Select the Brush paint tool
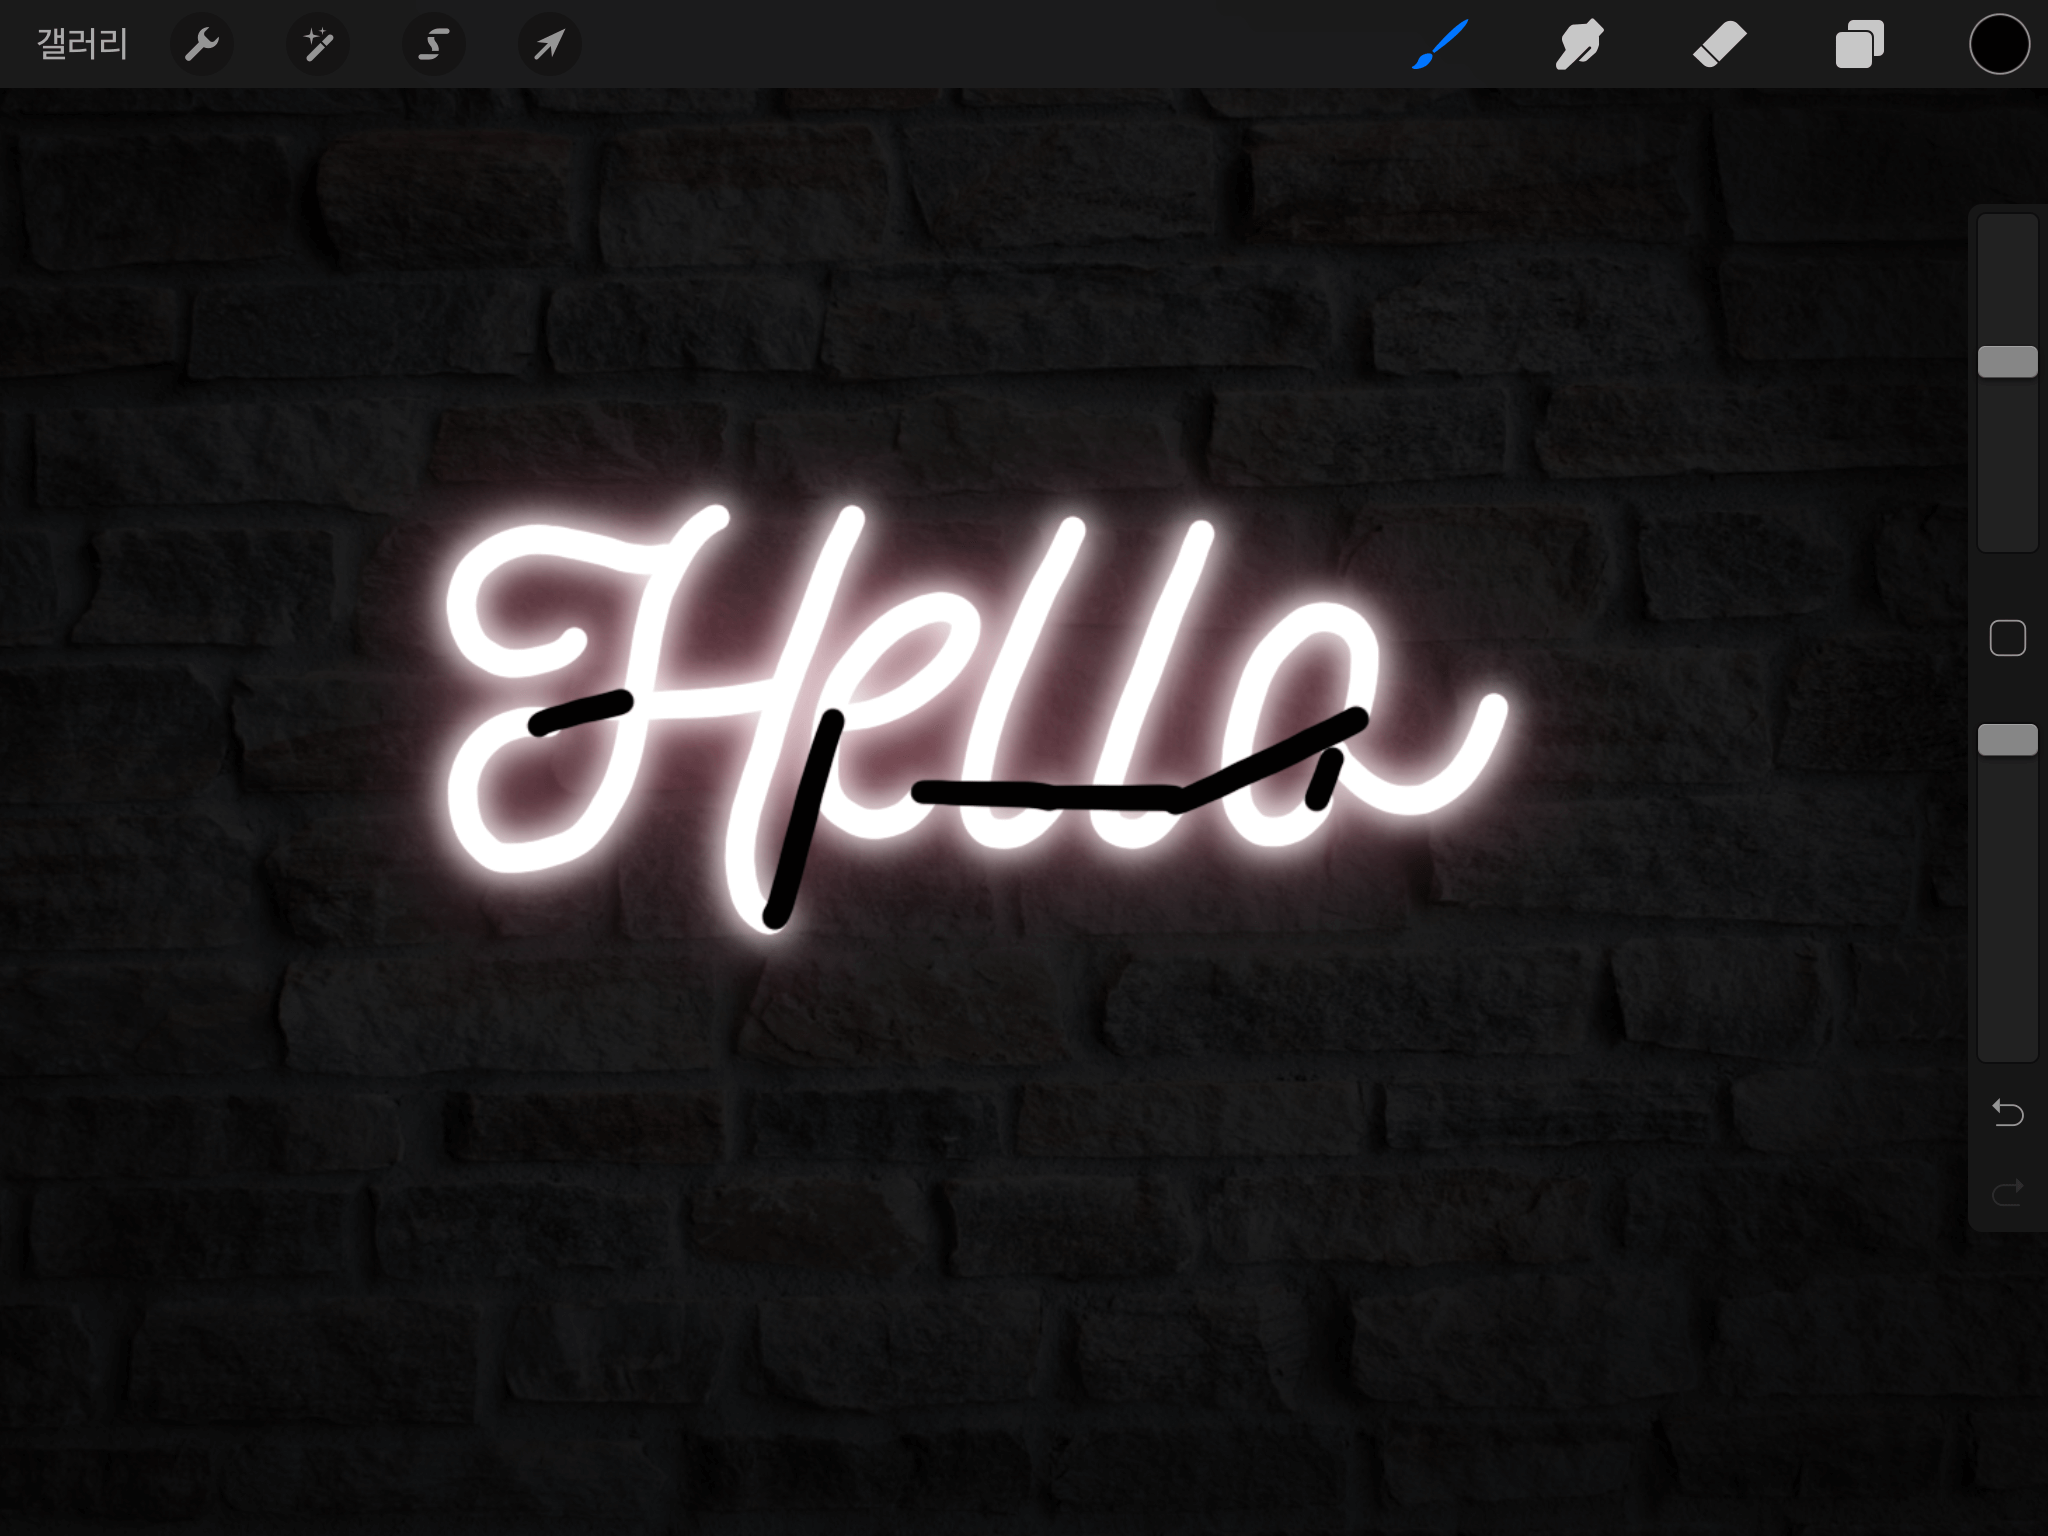The width and height of the screenshot is (2048, 1536). pyautogui.click(x=1440, y=45)
